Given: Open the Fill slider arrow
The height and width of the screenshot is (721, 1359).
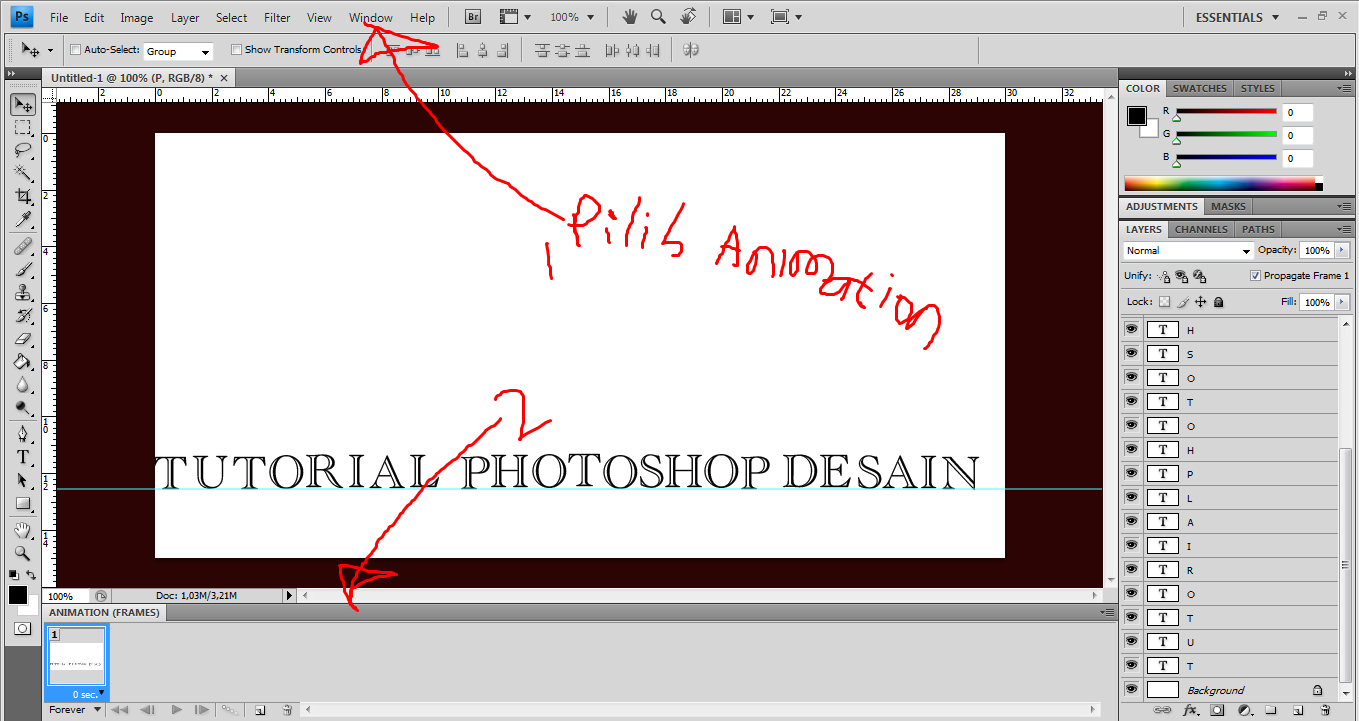Looking at the screenshot, I should pyautogui.click(x=1342, y=302).
